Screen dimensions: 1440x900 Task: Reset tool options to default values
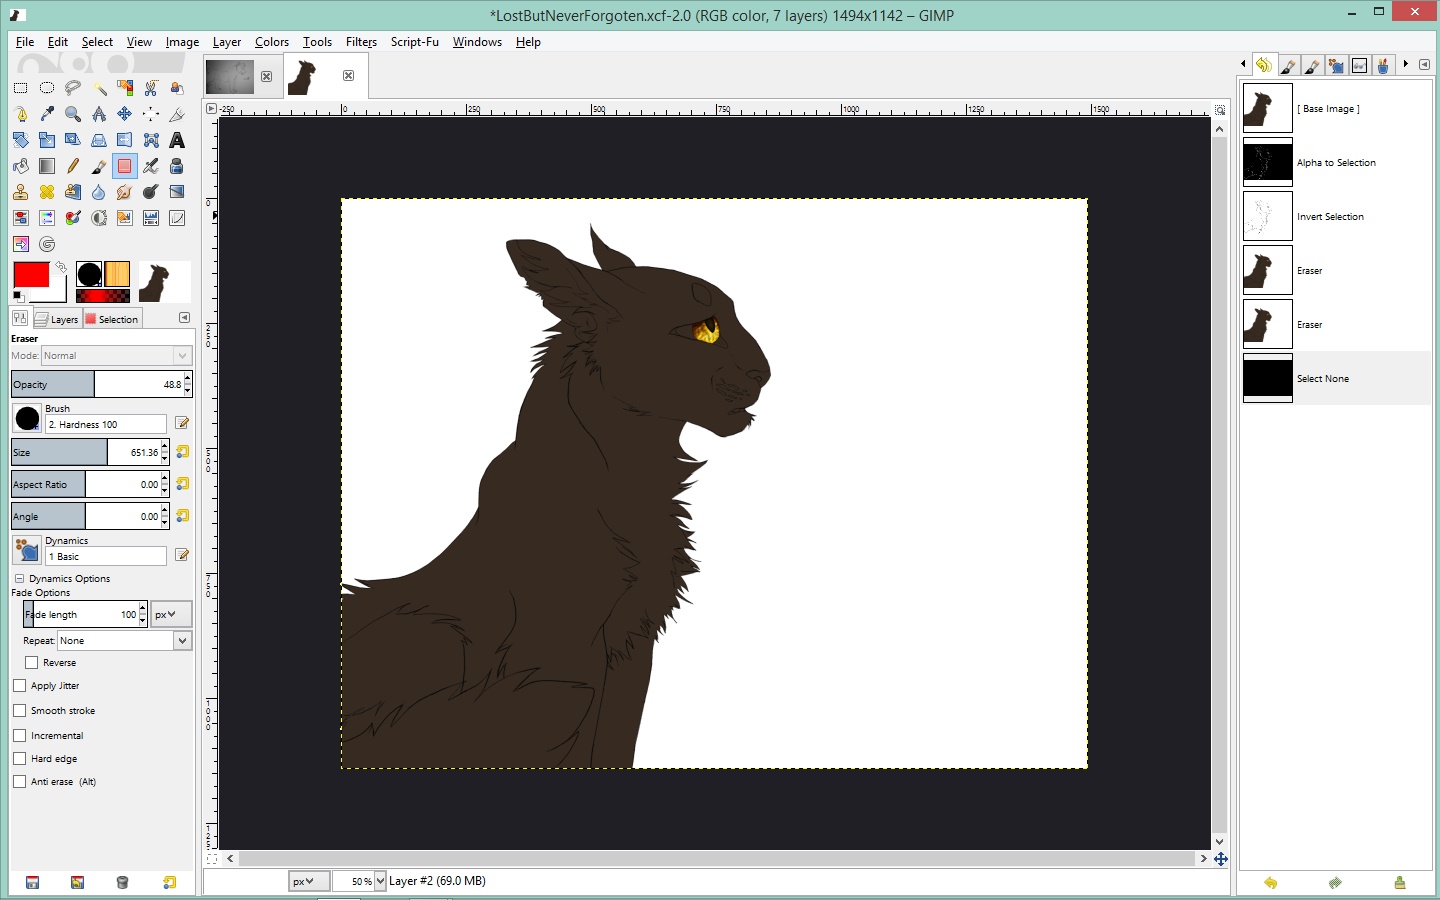(169, 882)
